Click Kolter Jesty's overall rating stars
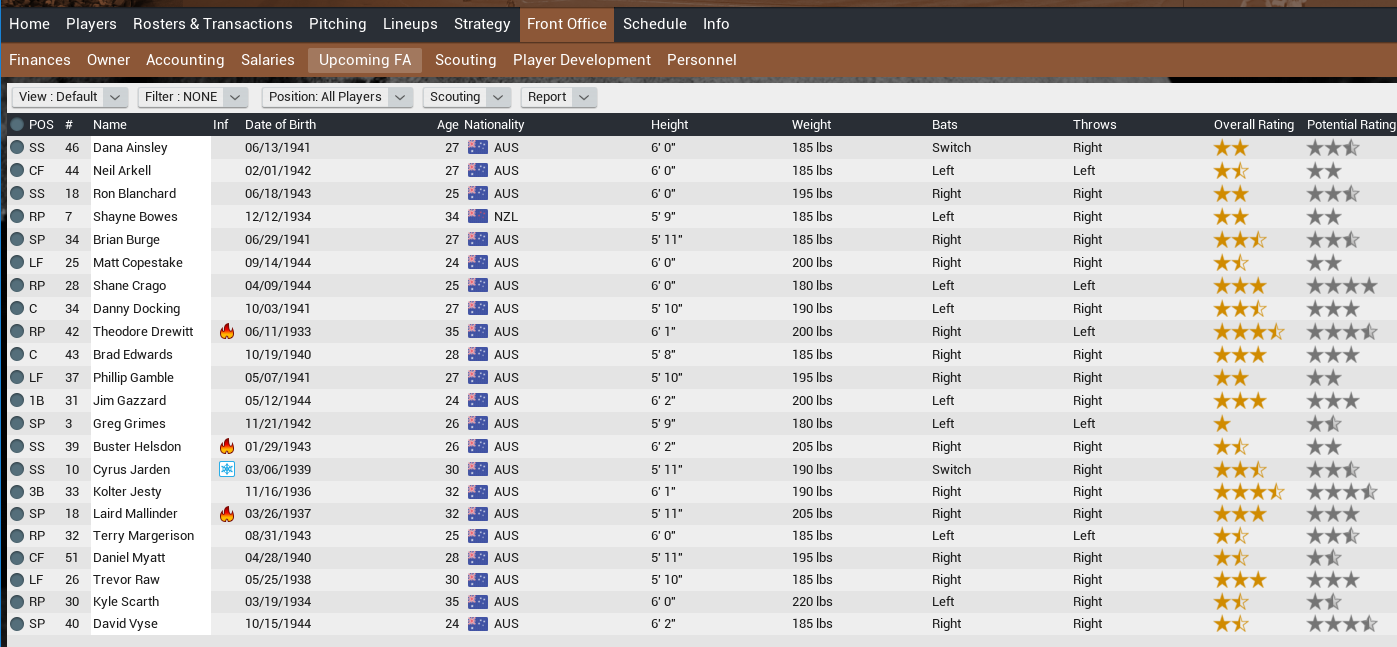The image size is (1397, 647). [1248, 492]
